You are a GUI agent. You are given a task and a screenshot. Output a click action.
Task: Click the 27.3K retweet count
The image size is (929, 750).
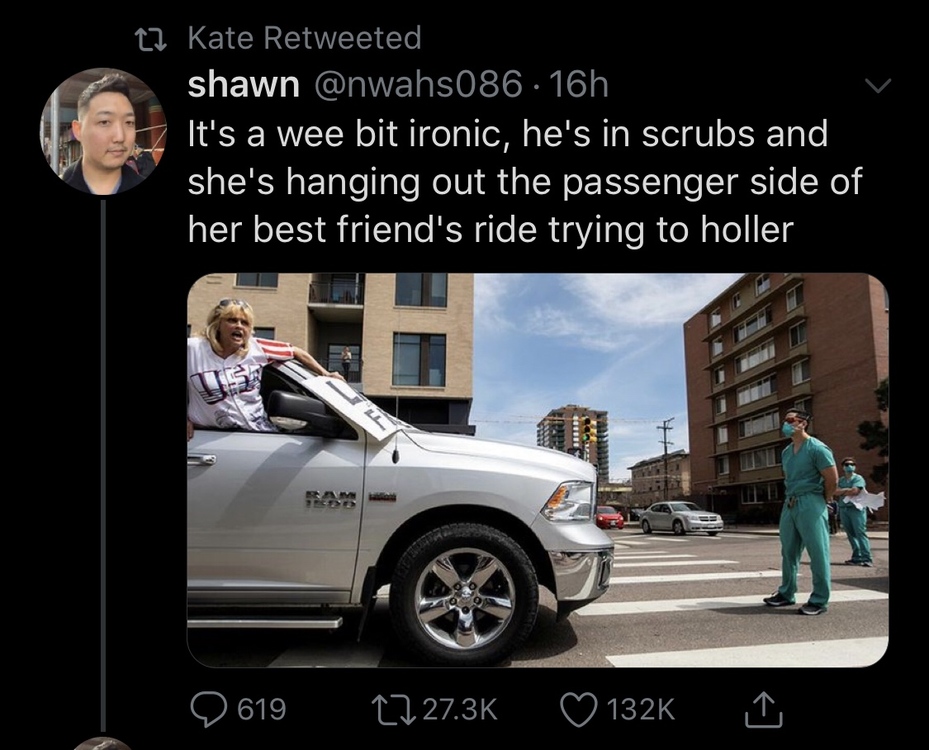460,709
